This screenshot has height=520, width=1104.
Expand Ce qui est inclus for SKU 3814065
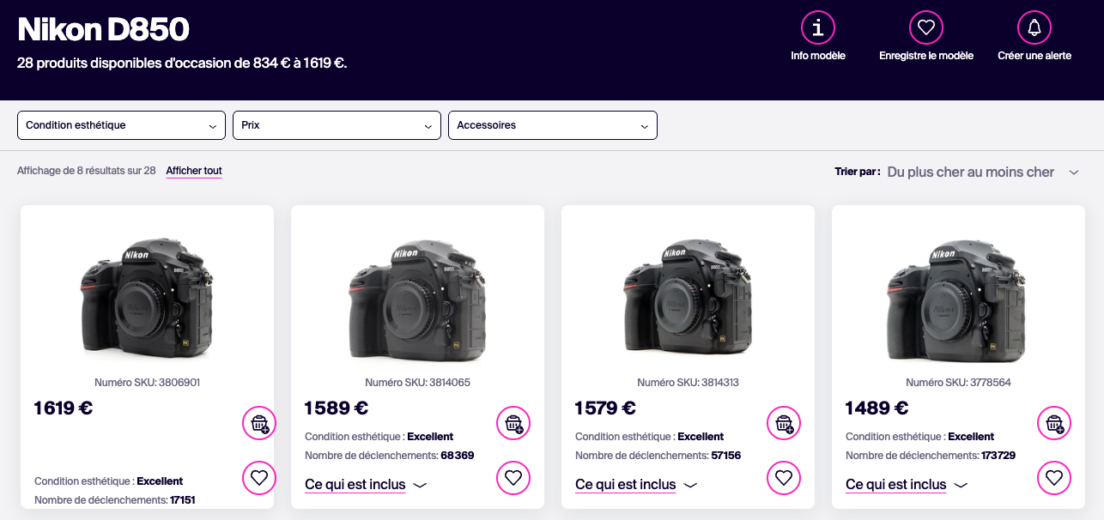click(x=365, y=485)
